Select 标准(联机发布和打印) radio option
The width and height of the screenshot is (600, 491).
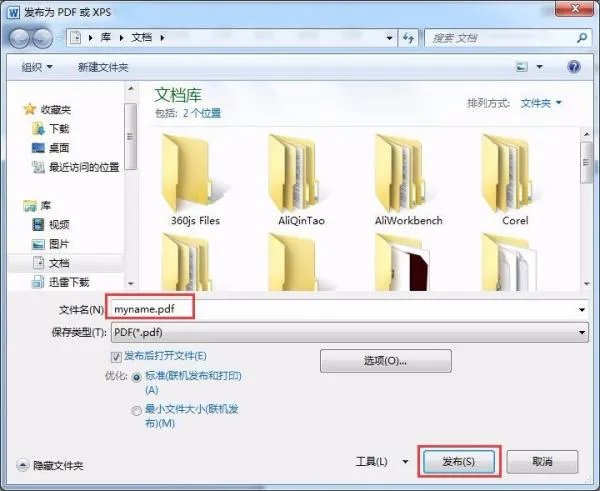(136, 377)
